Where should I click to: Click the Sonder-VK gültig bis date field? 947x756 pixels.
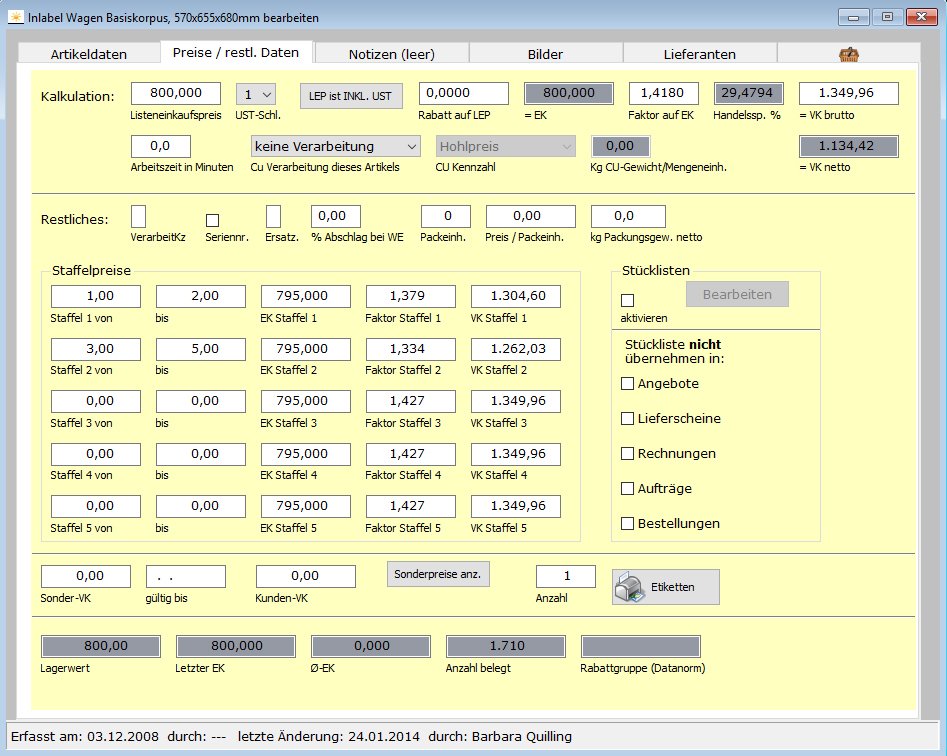coord(186,576)
